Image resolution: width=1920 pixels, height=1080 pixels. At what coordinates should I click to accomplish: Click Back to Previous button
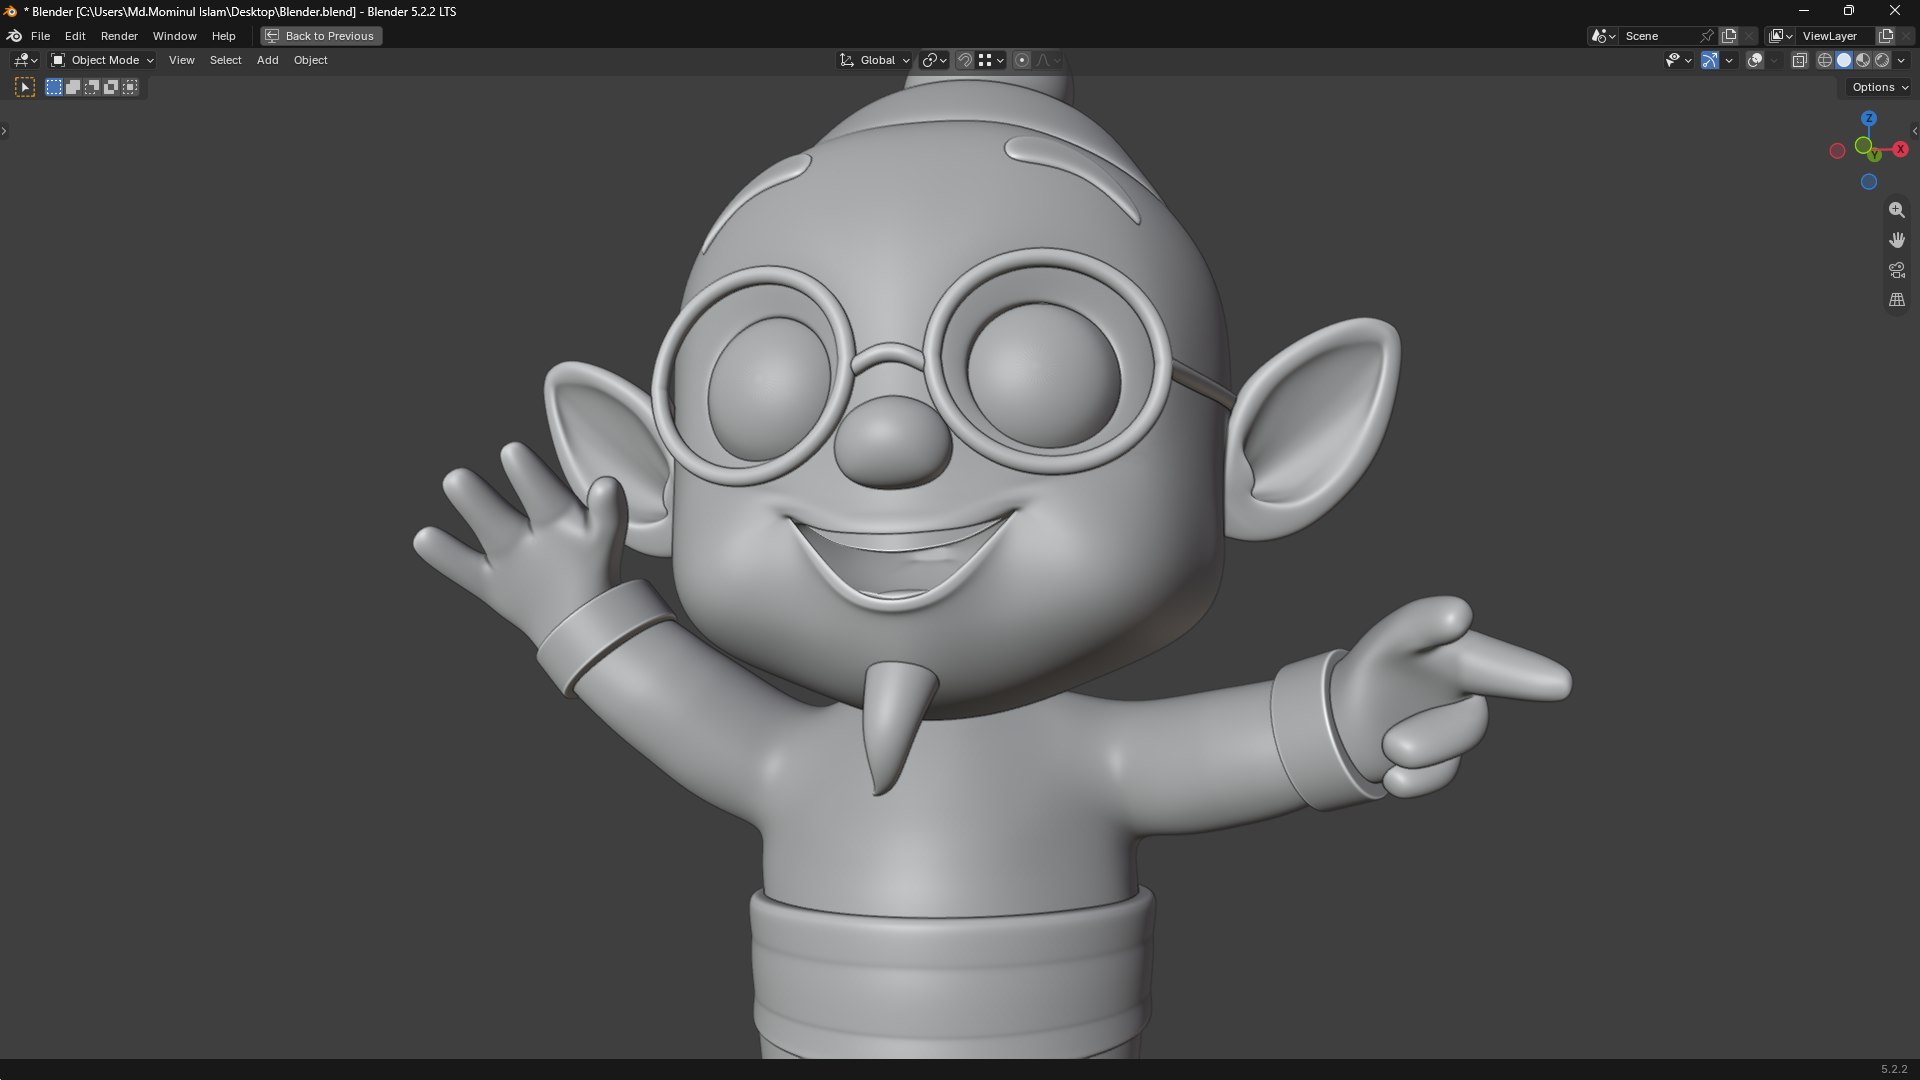point(321,36)
